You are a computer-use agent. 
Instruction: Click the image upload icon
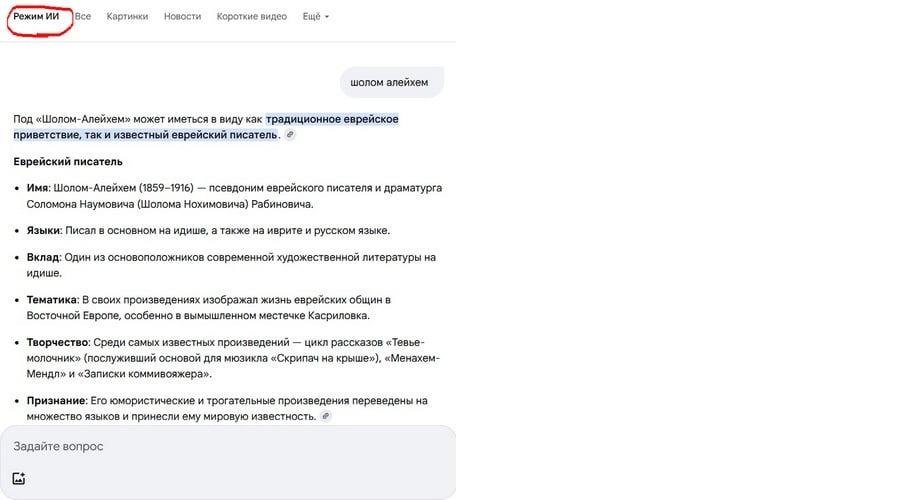(19, 478)
